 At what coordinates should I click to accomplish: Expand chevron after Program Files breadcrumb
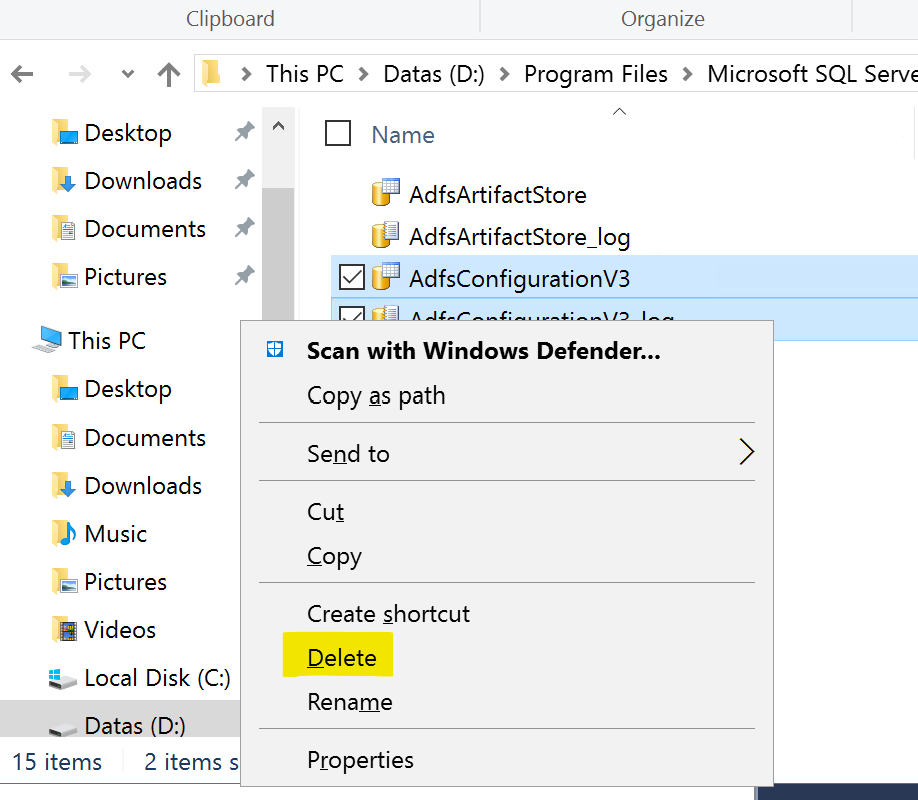tap(688, 74)
